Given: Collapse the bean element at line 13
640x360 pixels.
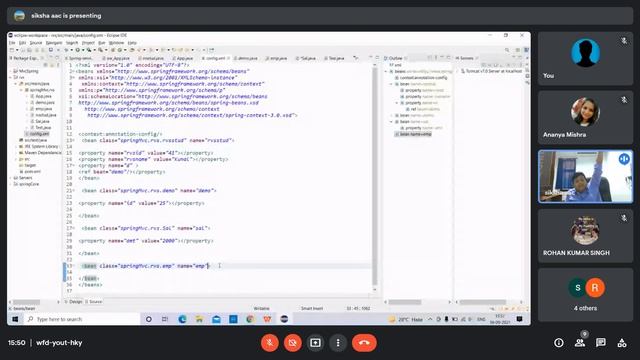Looking at the screenshot, I should pos(73,140).
